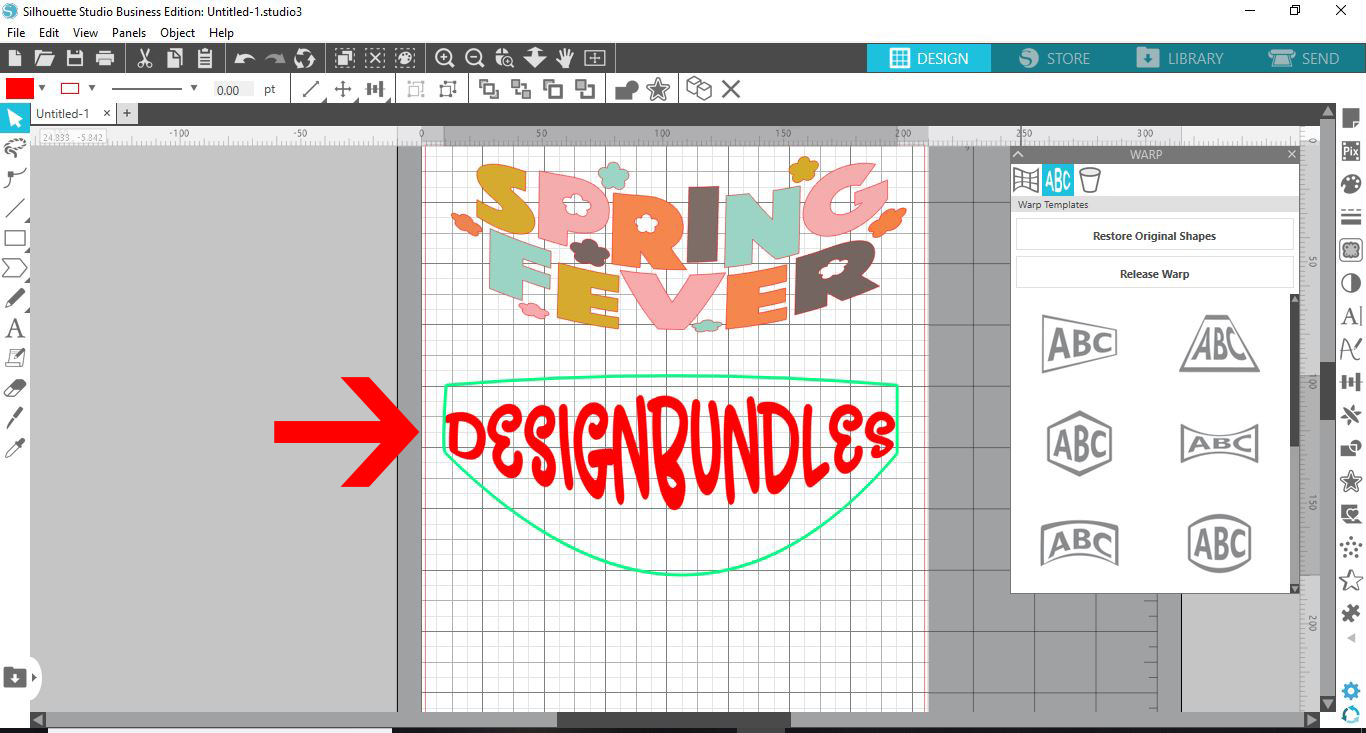
Task: Choose the trapezoid ABC warp template
Action: 1219,343
